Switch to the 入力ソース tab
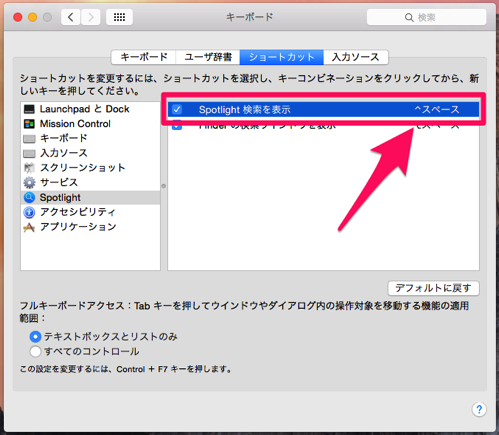The height and width of the screenshot is (435, 499). click(356, 57)
